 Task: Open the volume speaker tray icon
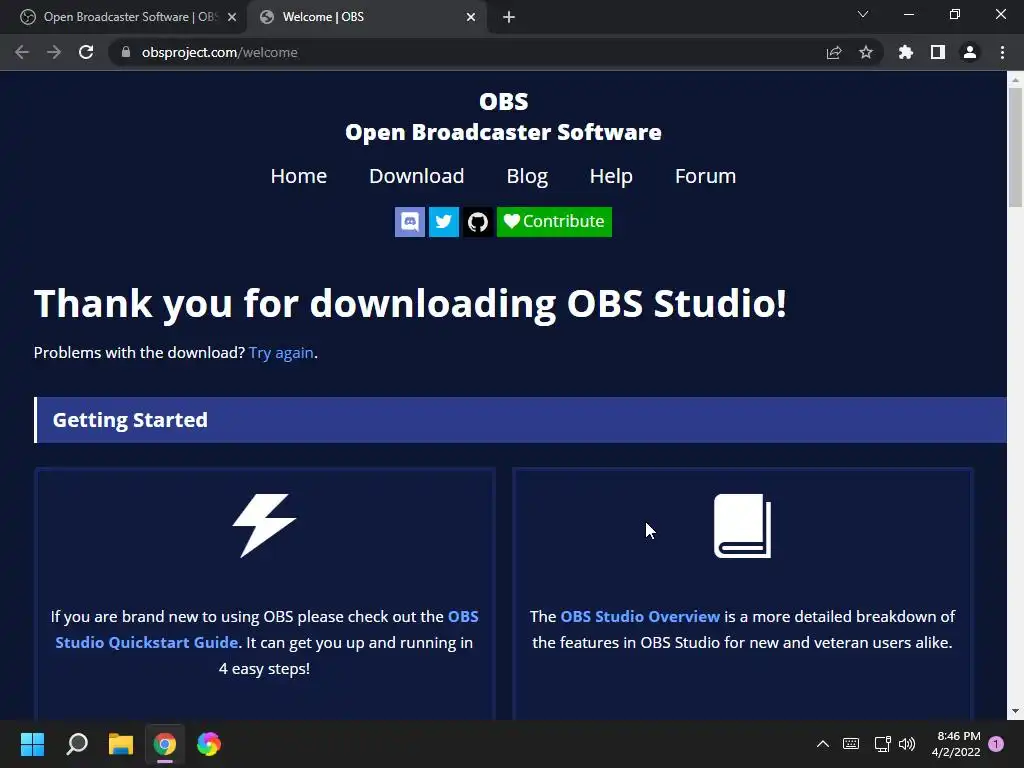click(907, 744)
